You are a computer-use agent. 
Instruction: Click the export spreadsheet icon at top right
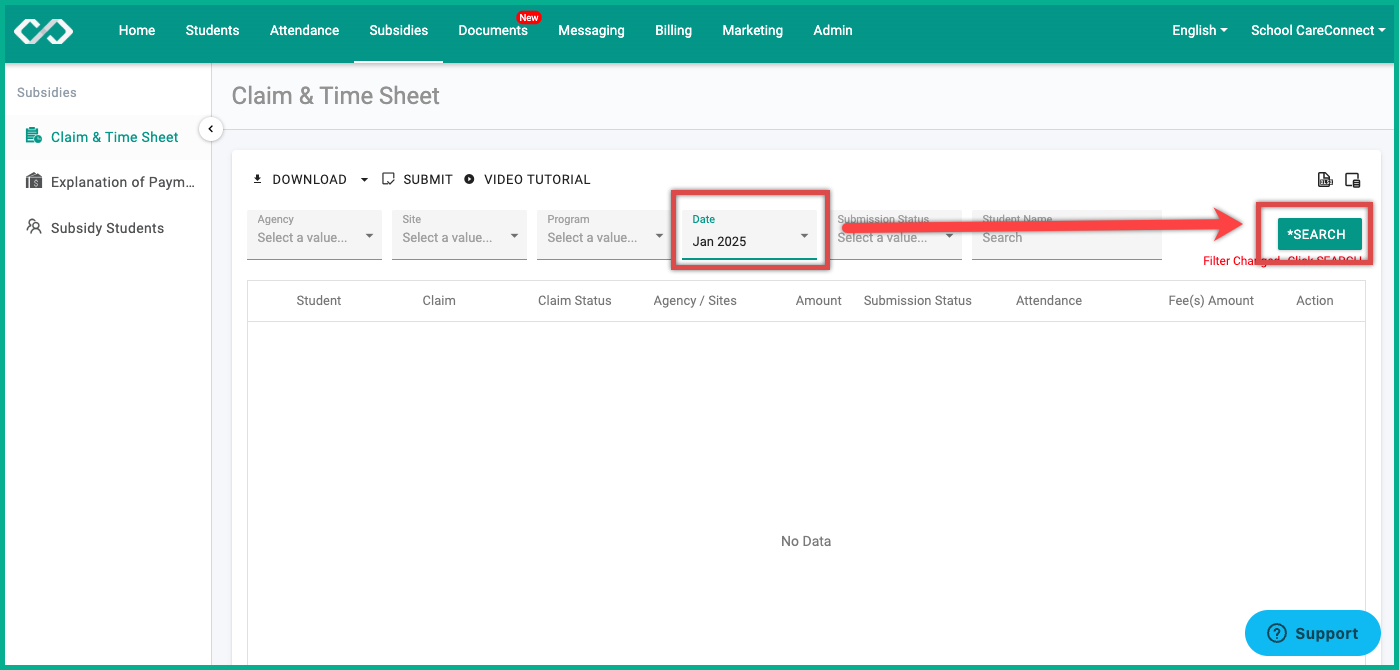(x=1325, y=180)
